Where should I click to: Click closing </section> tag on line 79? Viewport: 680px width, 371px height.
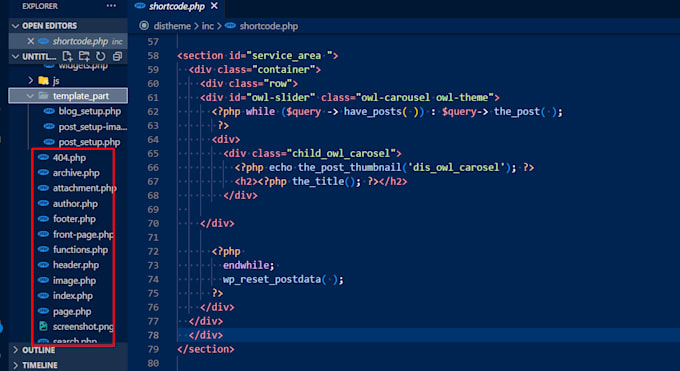point(206,349)
